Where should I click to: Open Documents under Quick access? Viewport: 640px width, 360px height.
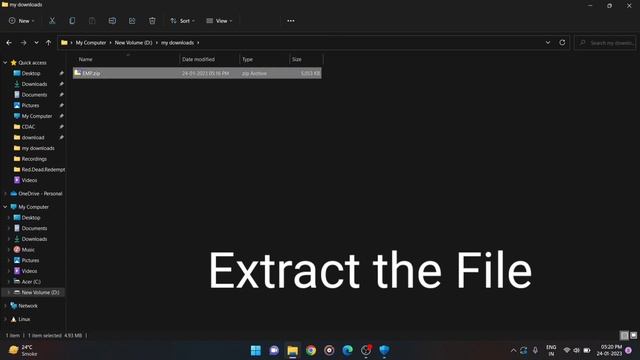click(34, 95)
